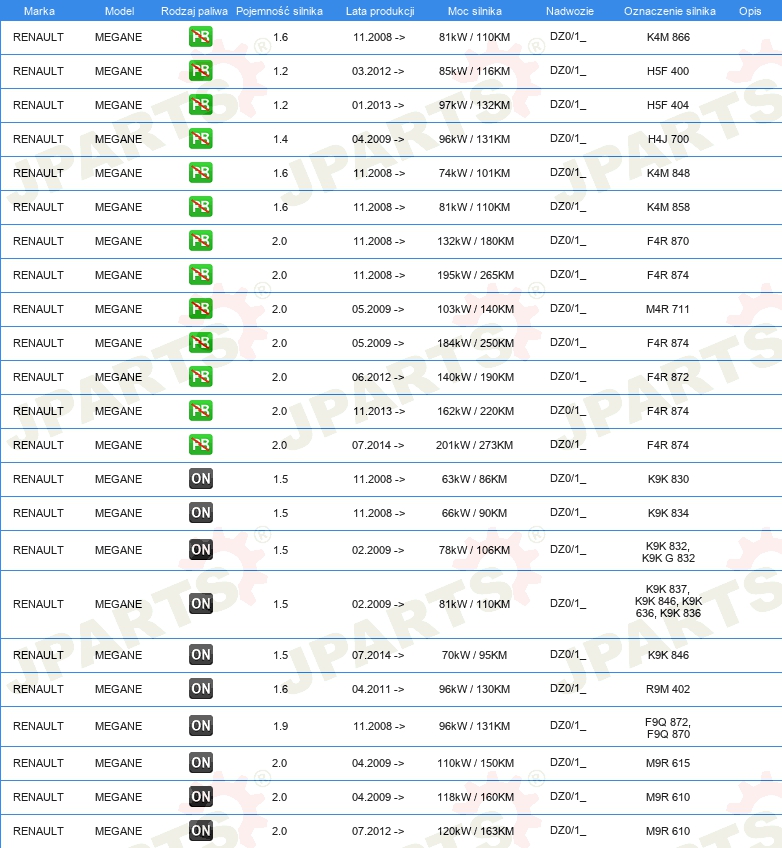Click the production date 04.2011 ->
The image size is (782, 848).
[377, 689]
